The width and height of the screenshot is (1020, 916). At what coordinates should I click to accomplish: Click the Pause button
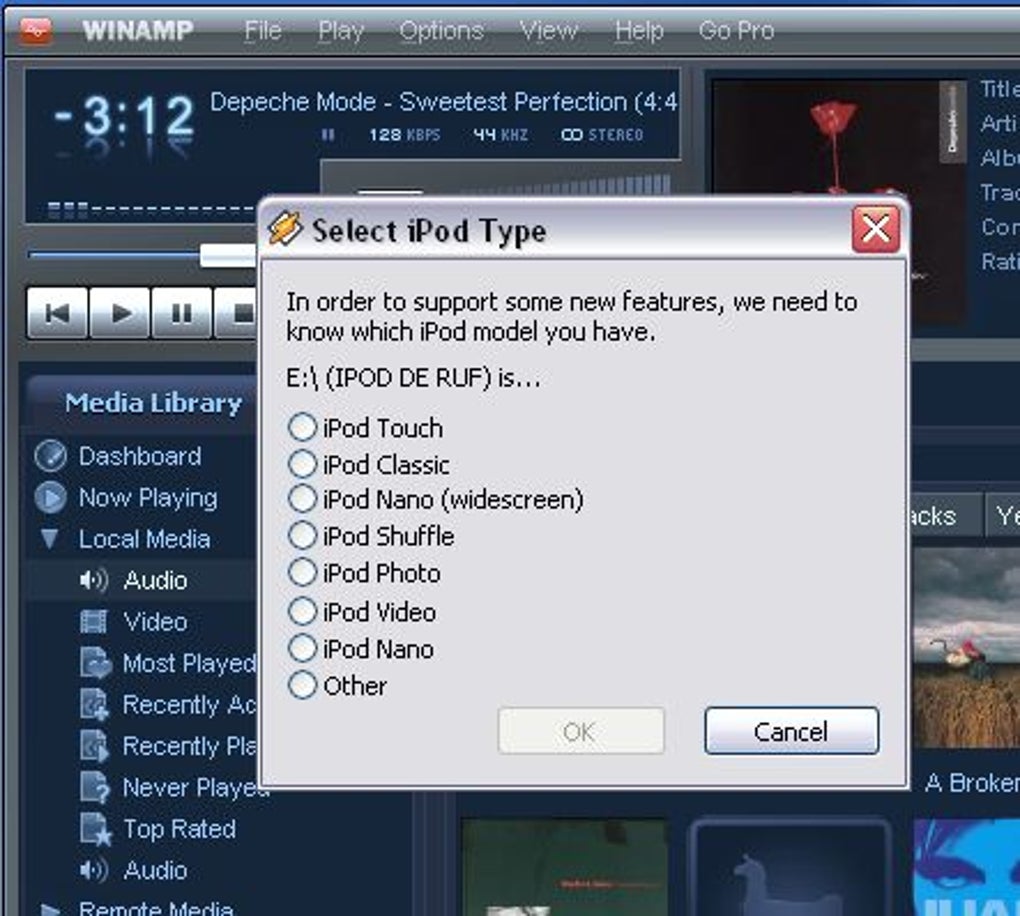[x=181, y=313]
